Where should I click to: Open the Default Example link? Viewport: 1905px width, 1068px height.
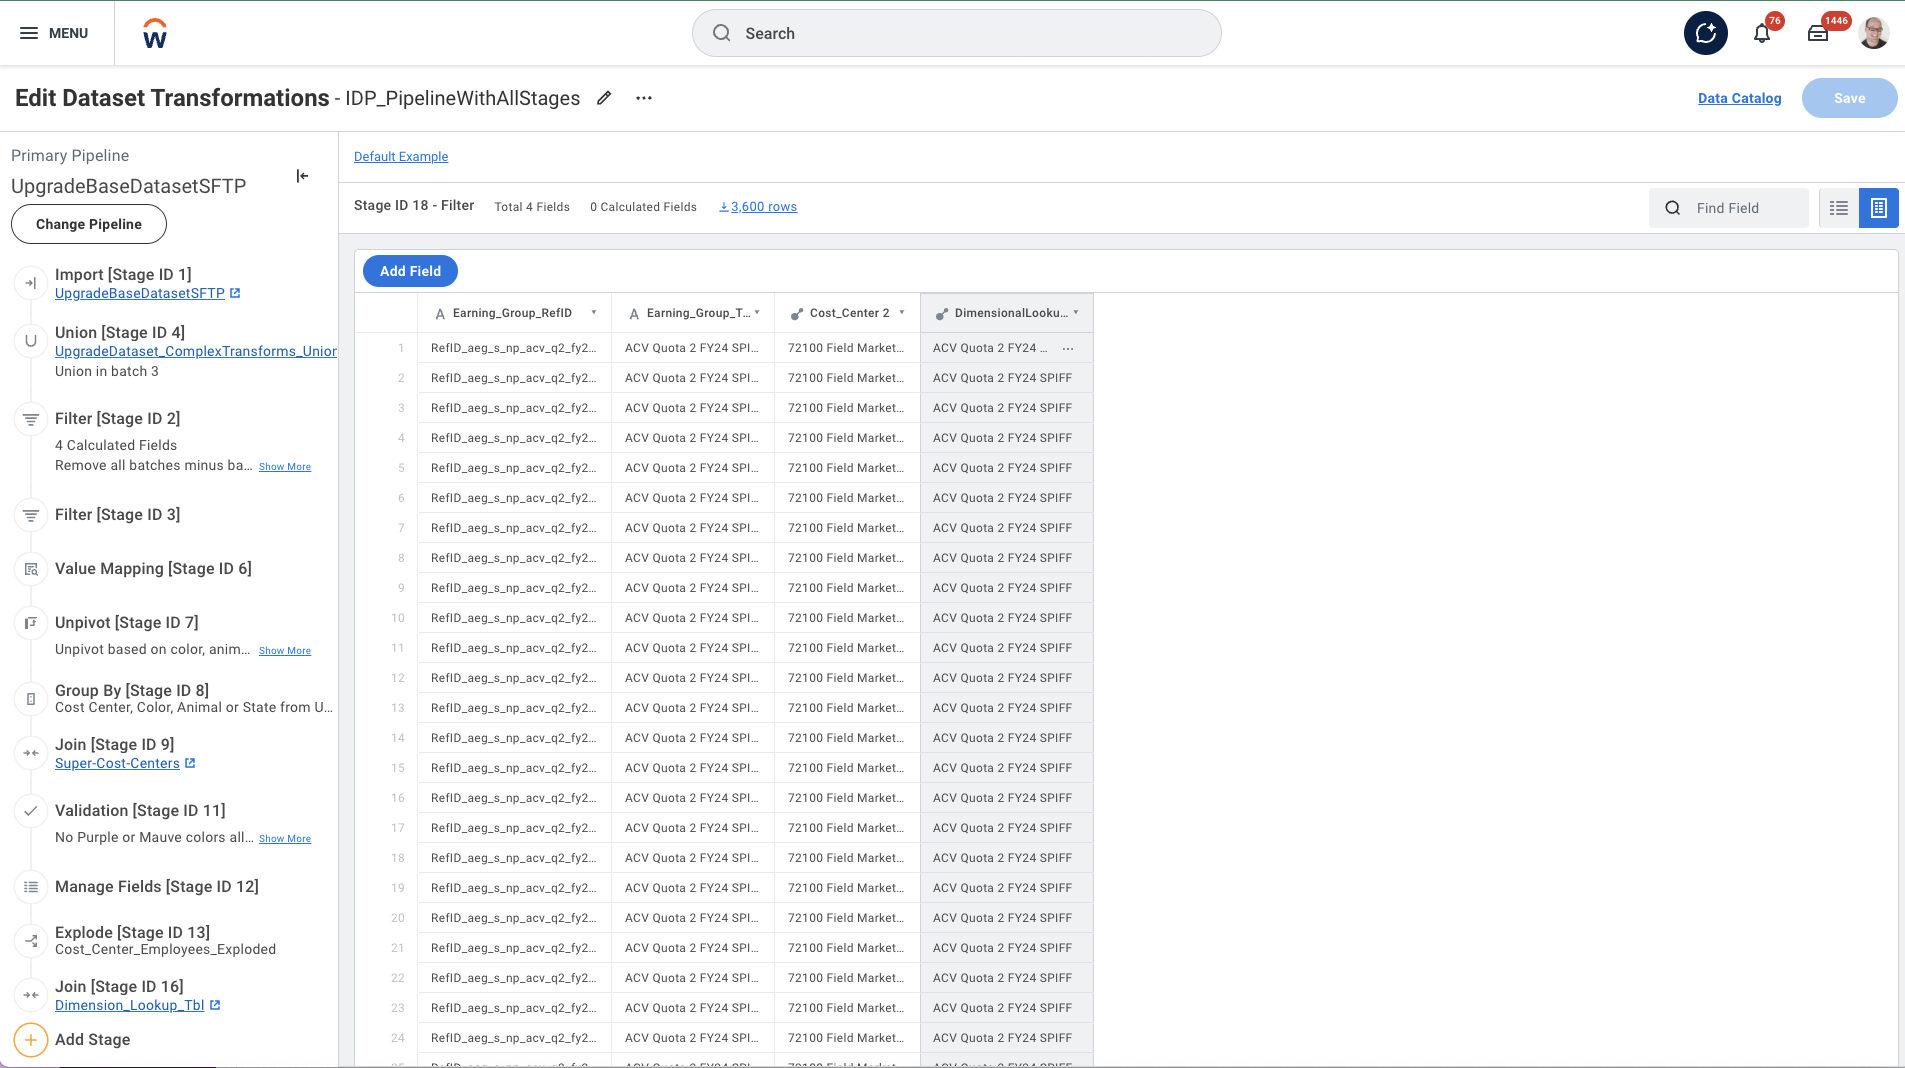pyautogui.click(x=401, y=157)
